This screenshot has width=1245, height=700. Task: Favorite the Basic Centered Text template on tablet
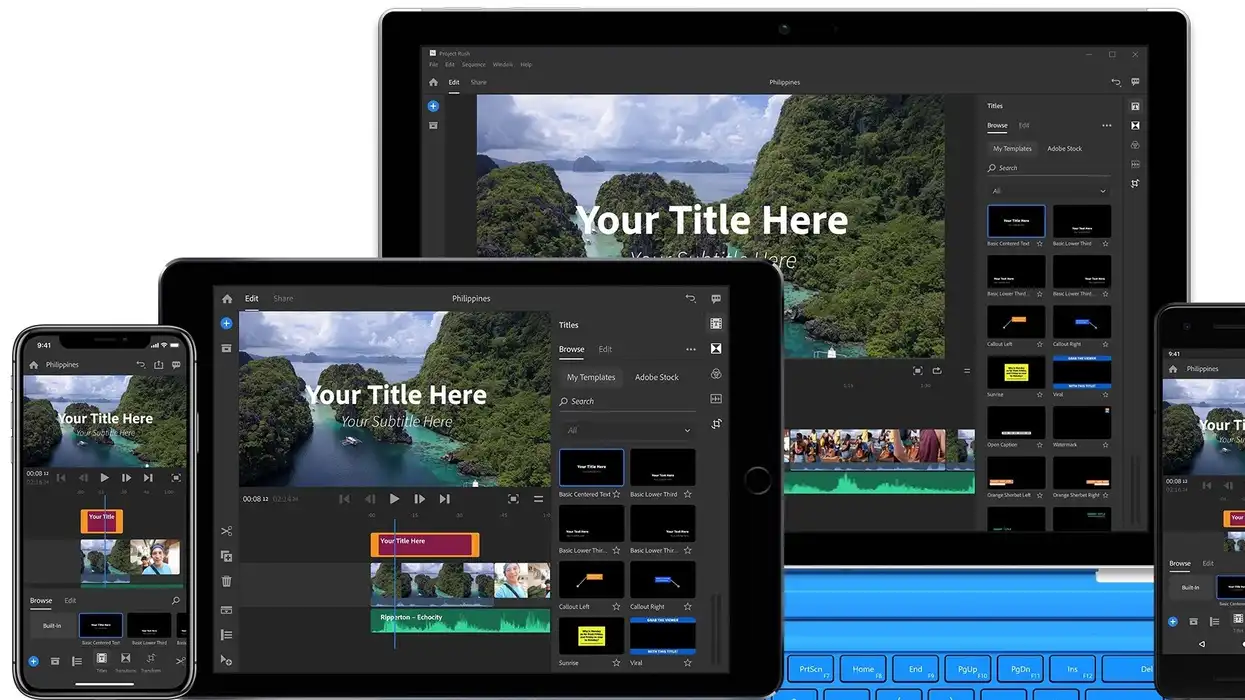click(616, 494)
